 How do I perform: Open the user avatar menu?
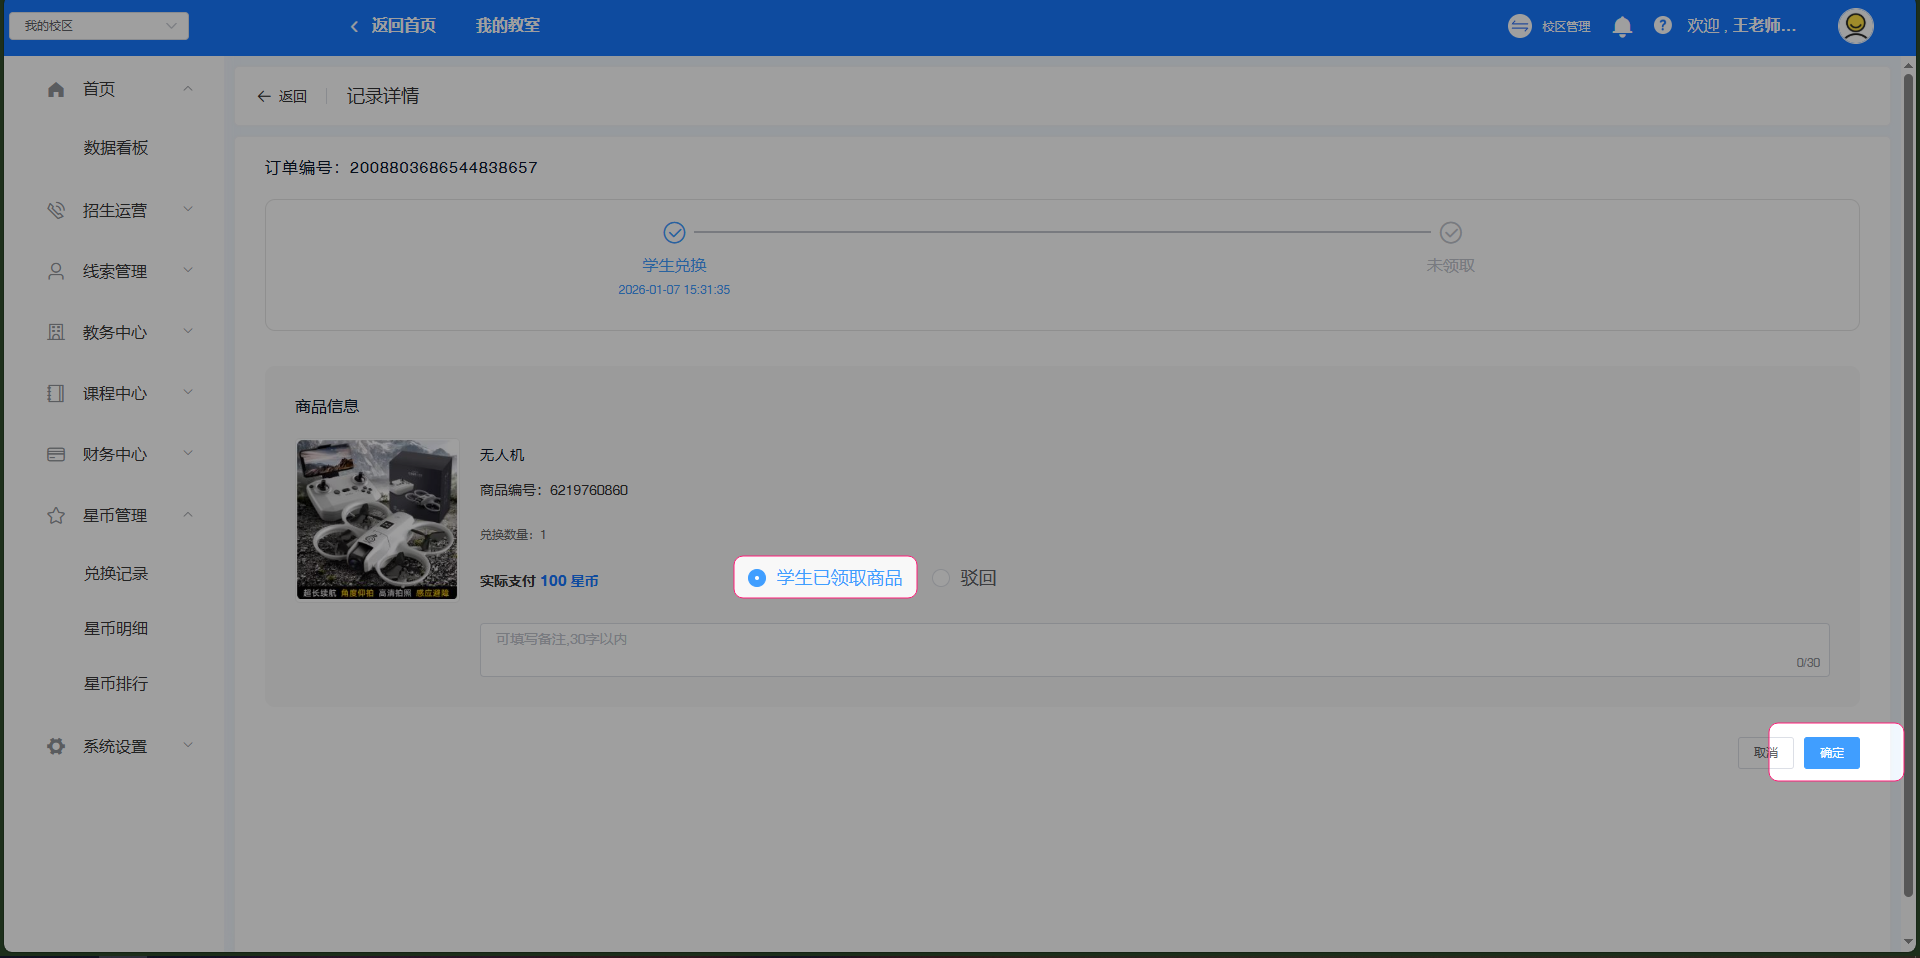pos(1855,26)
